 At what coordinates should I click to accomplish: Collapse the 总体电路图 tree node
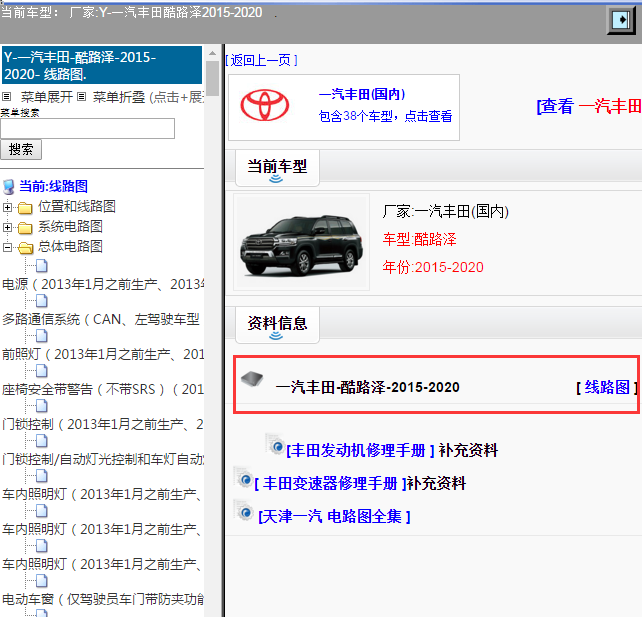coord(7,247)
